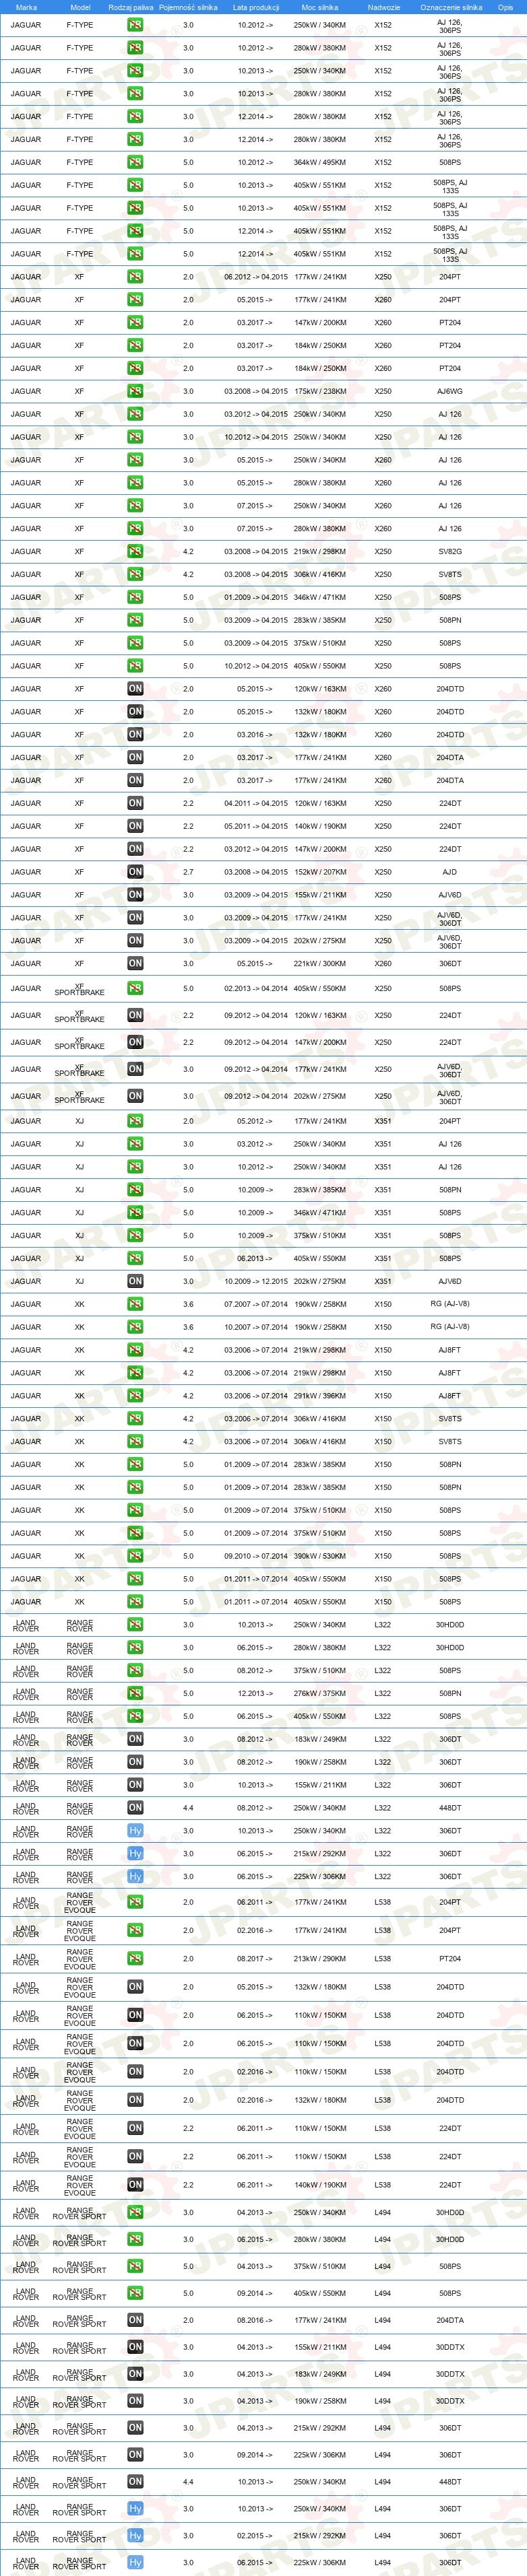527x2576 pixels.
Task: Click diesel icon in Range Rover L322 4.4 row
Action: click(x=135, y=1808)
